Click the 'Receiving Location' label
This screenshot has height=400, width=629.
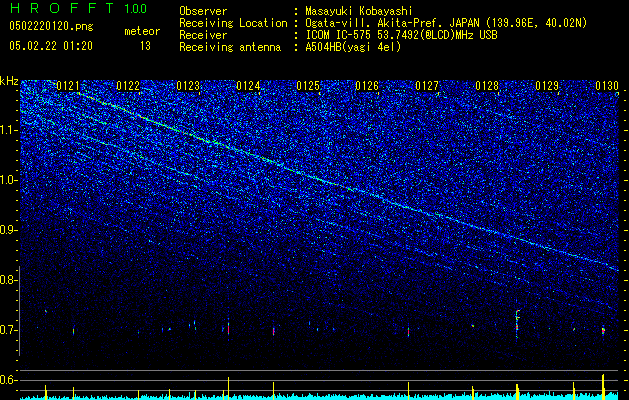coord(233,23)
